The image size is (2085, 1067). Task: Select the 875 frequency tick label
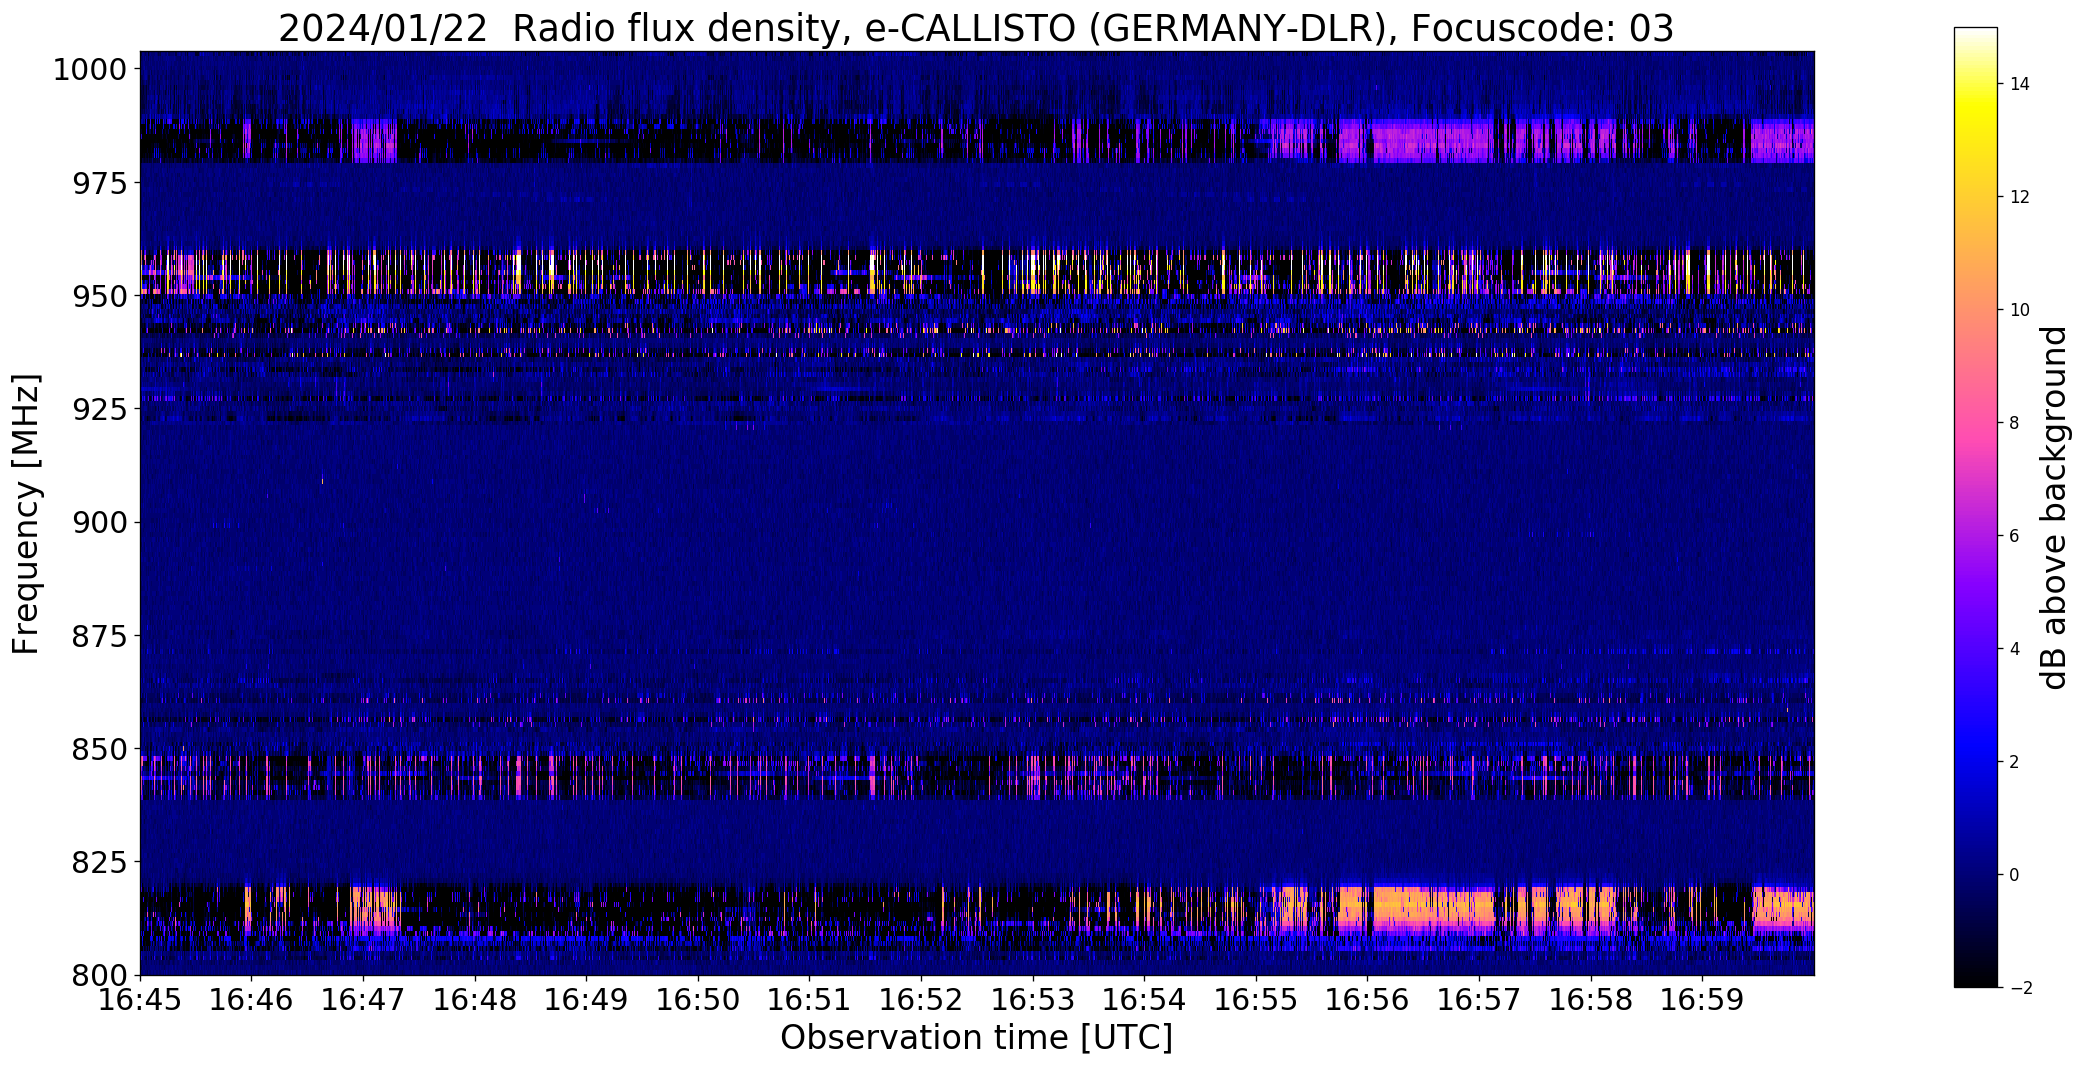tap(99, 636)
